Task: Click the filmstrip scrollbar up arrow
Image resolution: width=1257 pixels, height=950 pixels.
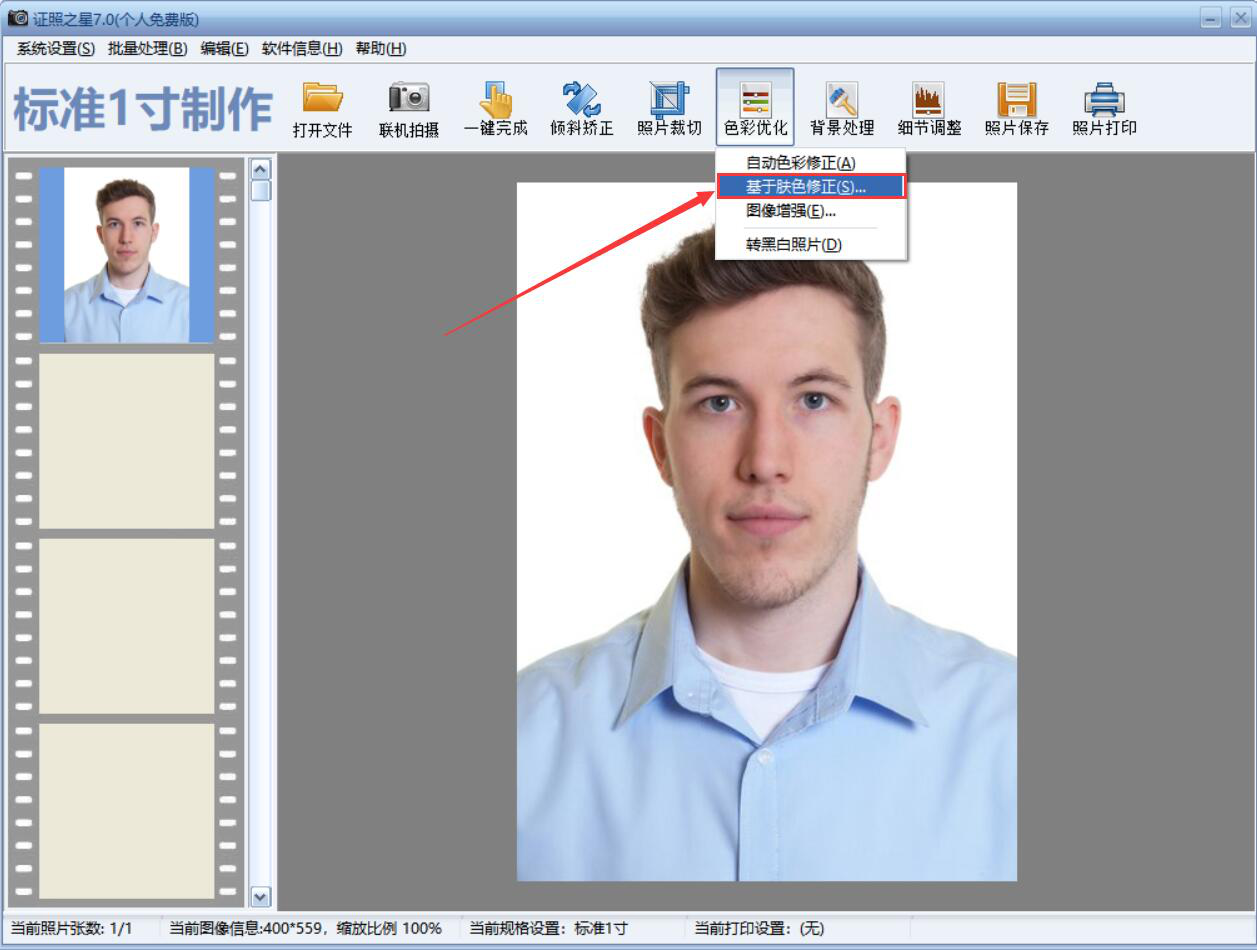Action: [260, 170]
